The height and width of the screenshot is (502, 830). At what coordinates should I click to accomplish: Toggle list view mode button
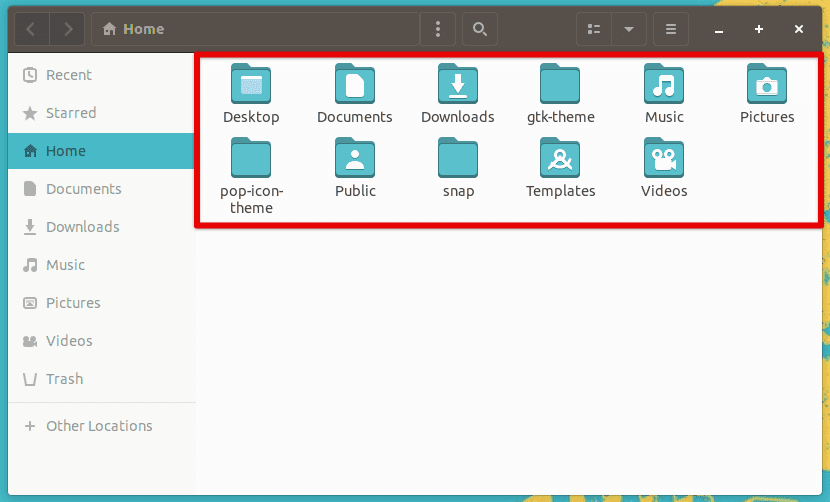coord(594,29)
